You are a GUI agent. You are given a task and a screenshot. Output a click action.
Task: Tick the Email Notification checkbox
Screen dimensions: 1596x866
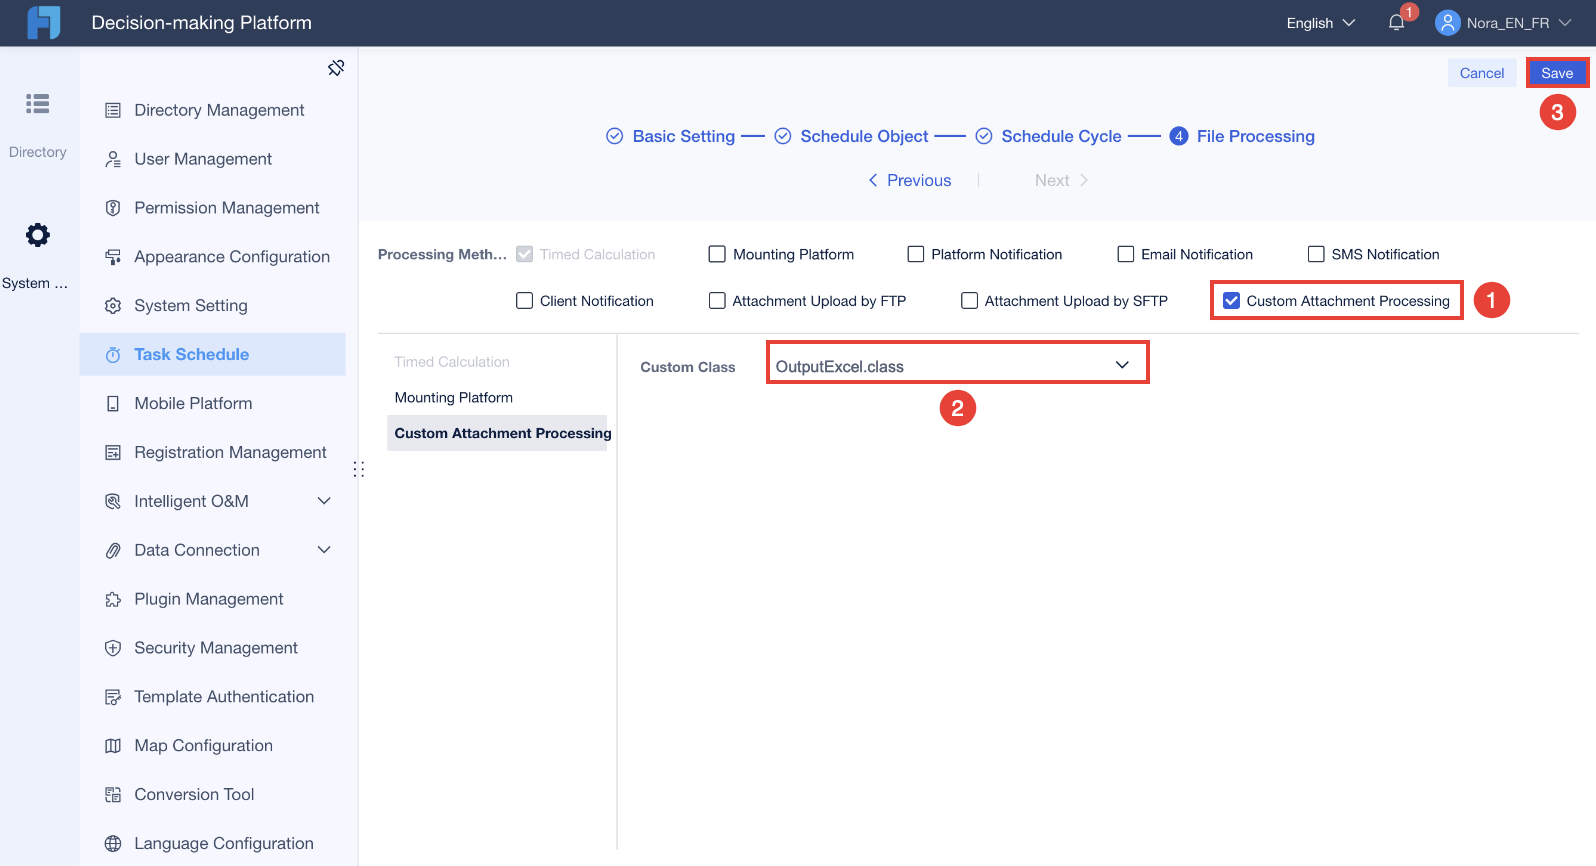coord(1125,254)
